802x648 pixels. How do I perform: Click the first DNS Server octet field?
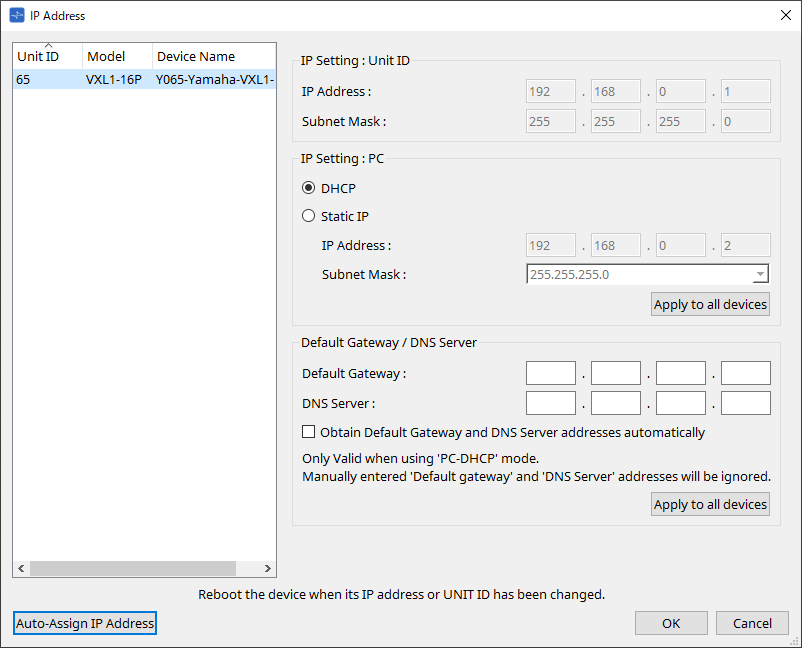[551, 403]
